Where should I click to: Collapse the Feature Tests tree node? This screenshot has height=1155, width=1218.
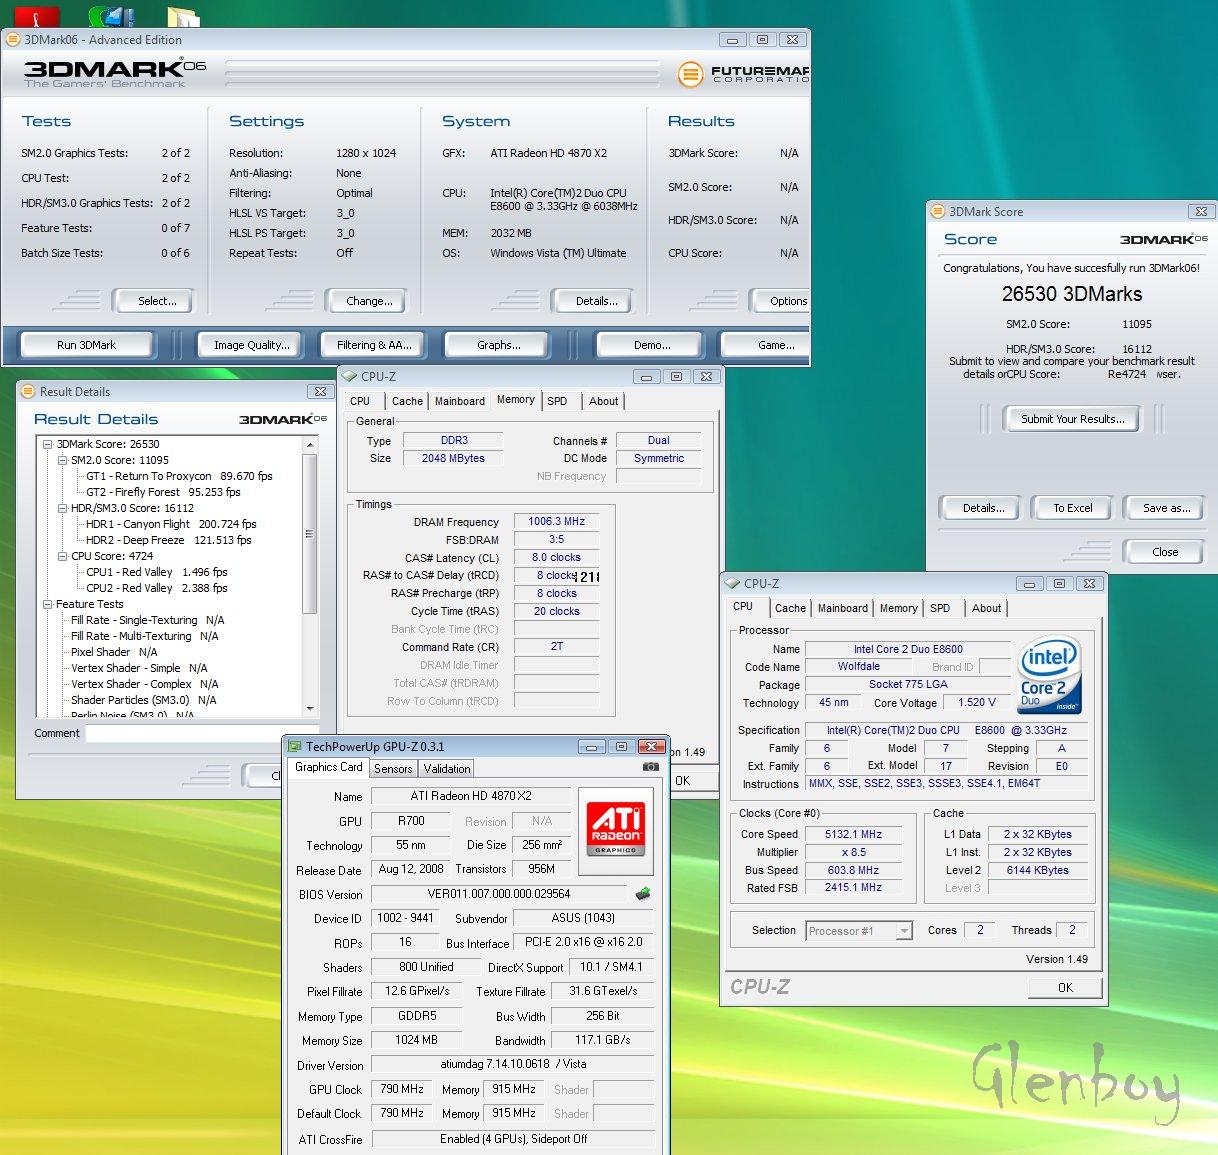click(47, 604)
